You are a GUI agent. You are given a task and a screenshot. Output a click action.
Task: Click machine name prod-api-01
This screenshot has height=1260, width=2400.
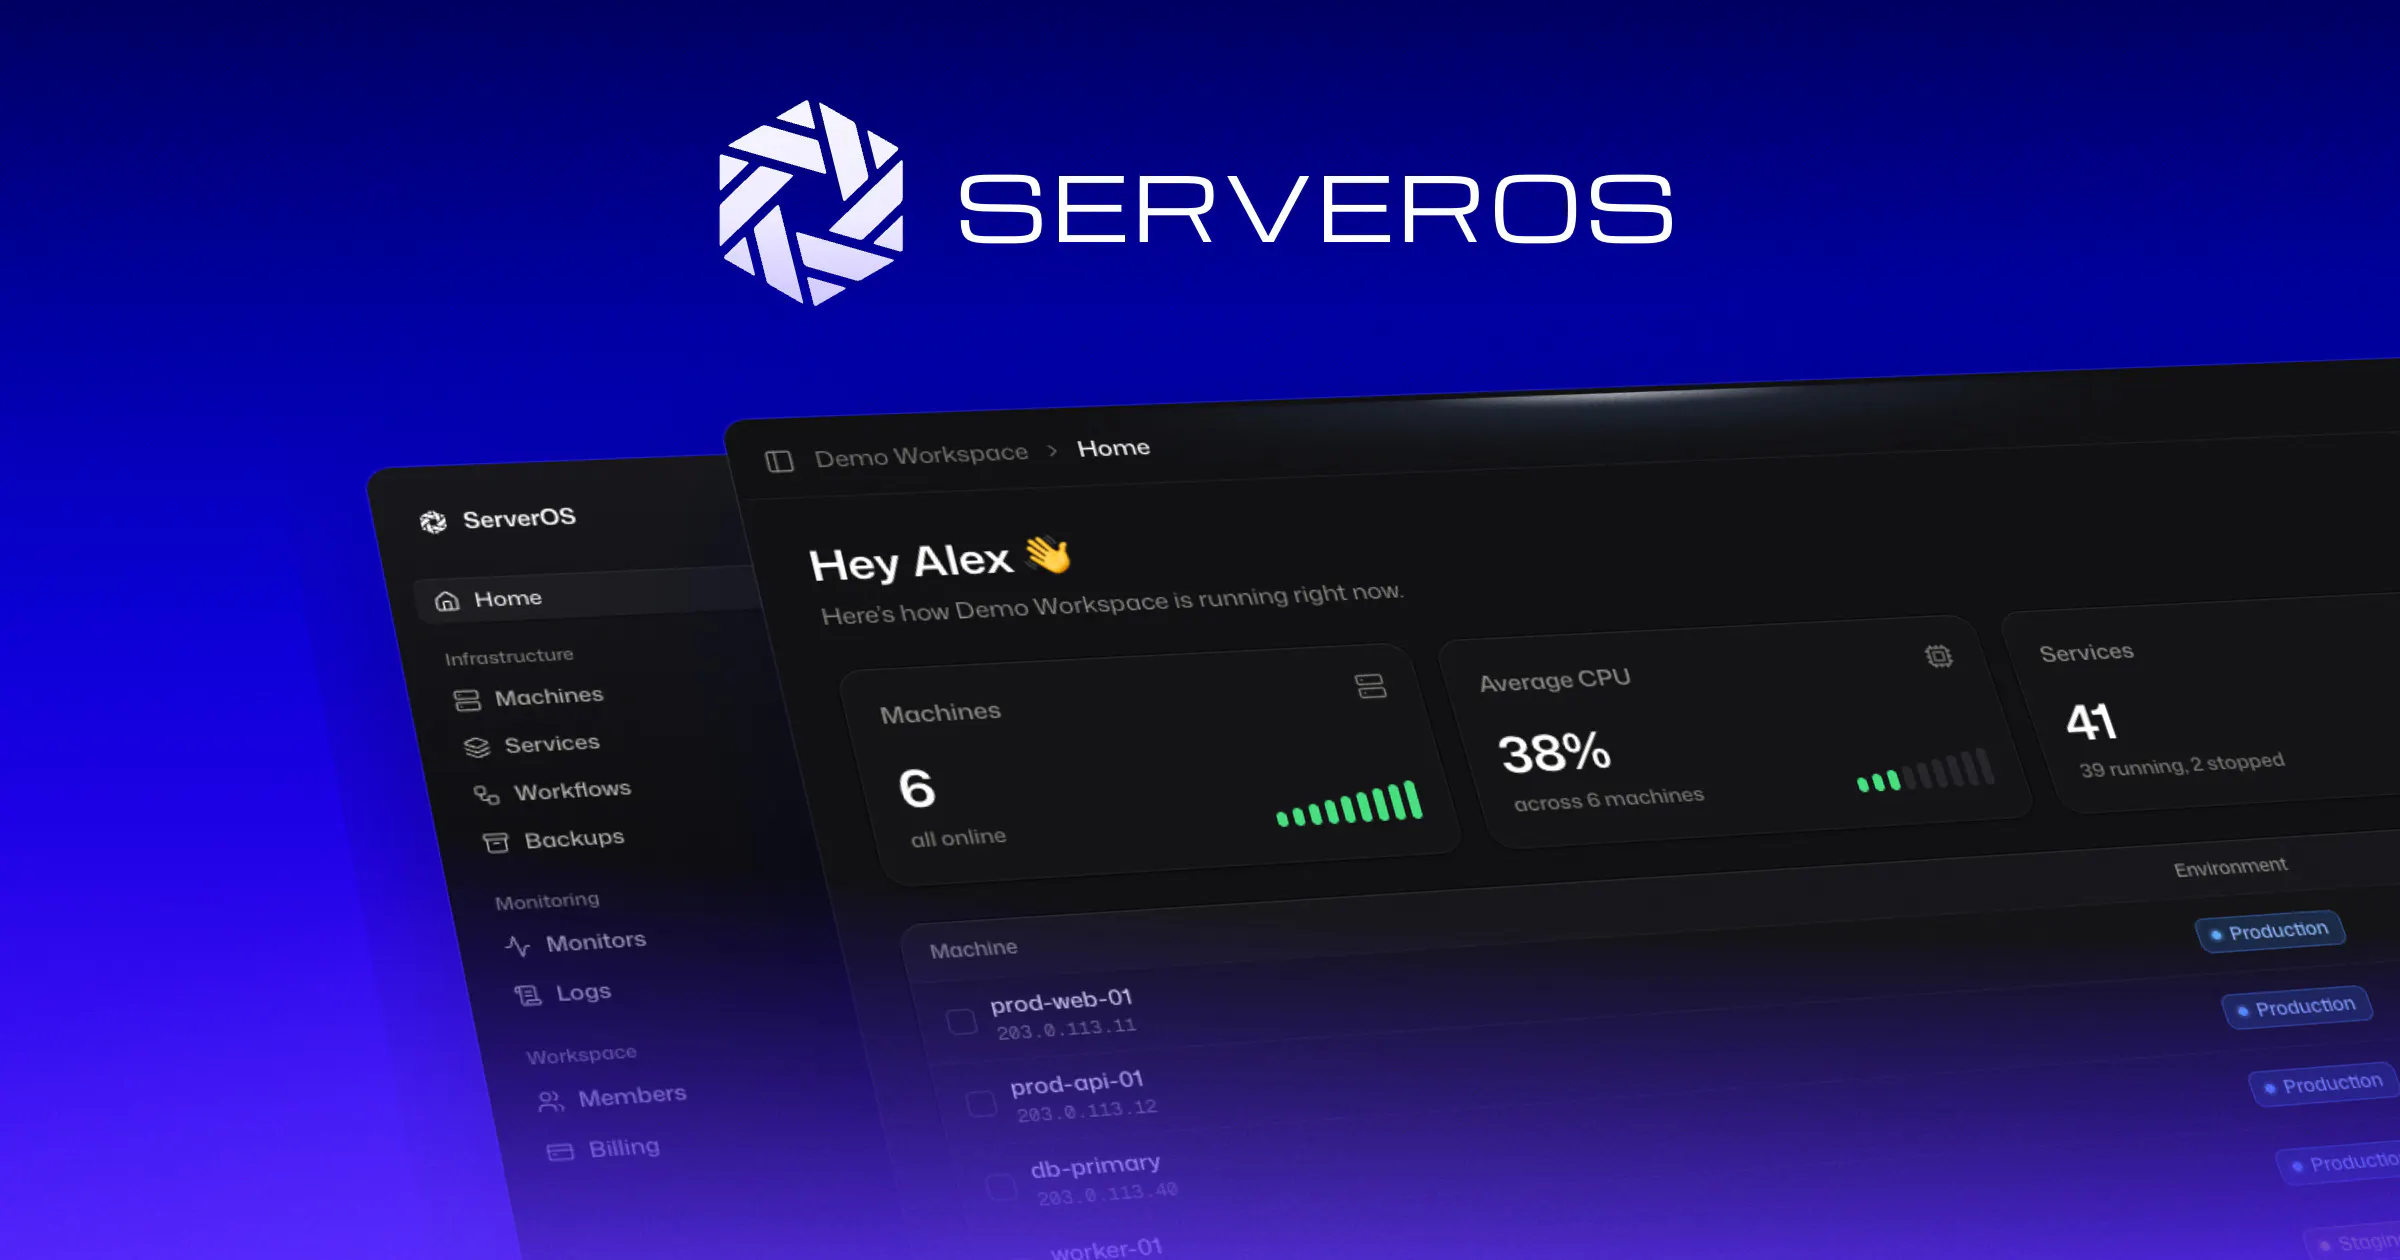click(x=1076, y=1083)
